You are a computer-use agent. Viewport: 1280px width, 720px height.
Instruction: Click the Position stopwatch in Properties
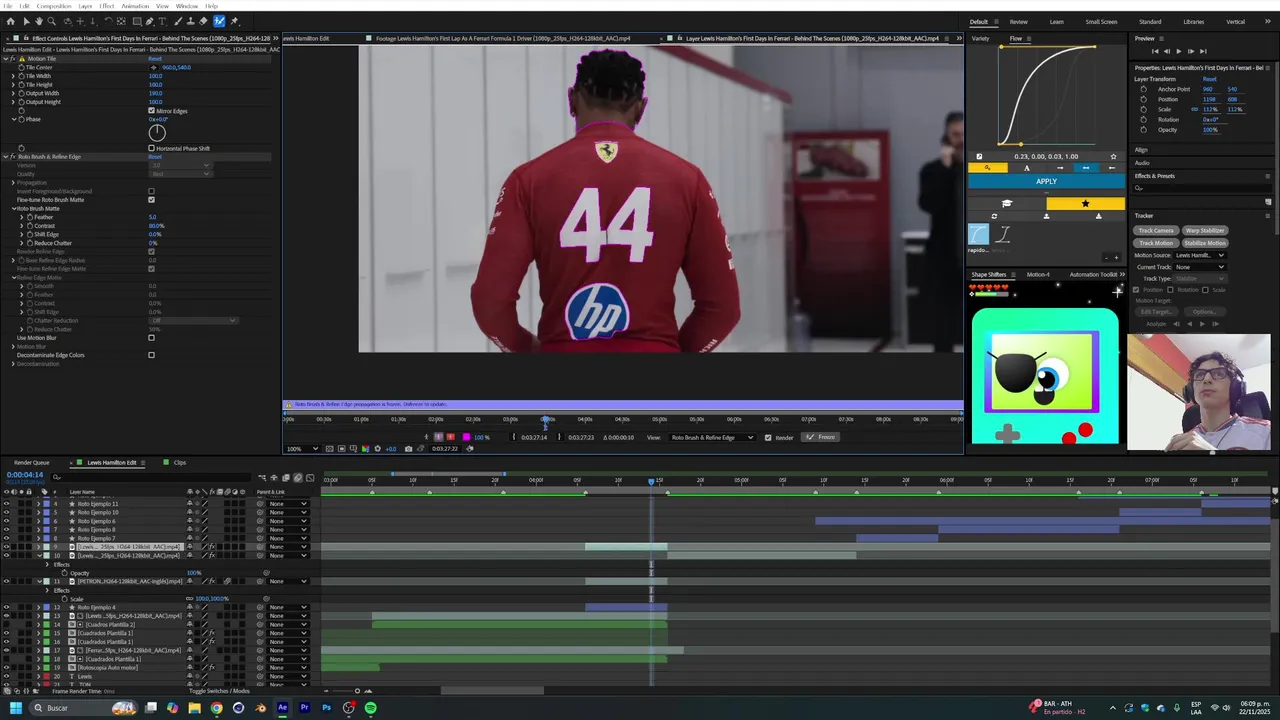tap(1143, 99)
